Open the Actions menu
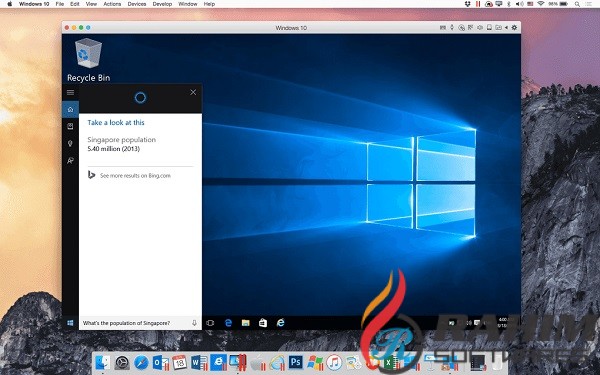 (x=112, y=4)
